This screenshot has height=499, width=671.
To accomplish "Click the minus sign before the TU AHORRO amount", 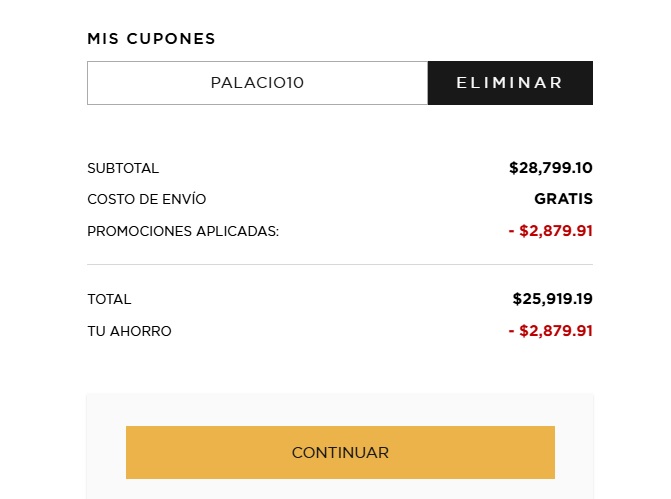I will (512, 331).
